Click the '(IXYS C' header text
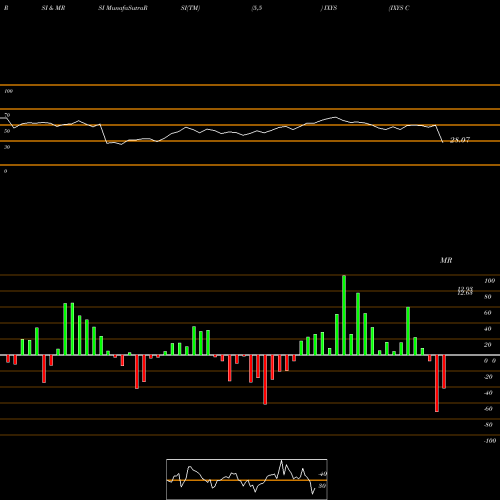 [399, 8]
